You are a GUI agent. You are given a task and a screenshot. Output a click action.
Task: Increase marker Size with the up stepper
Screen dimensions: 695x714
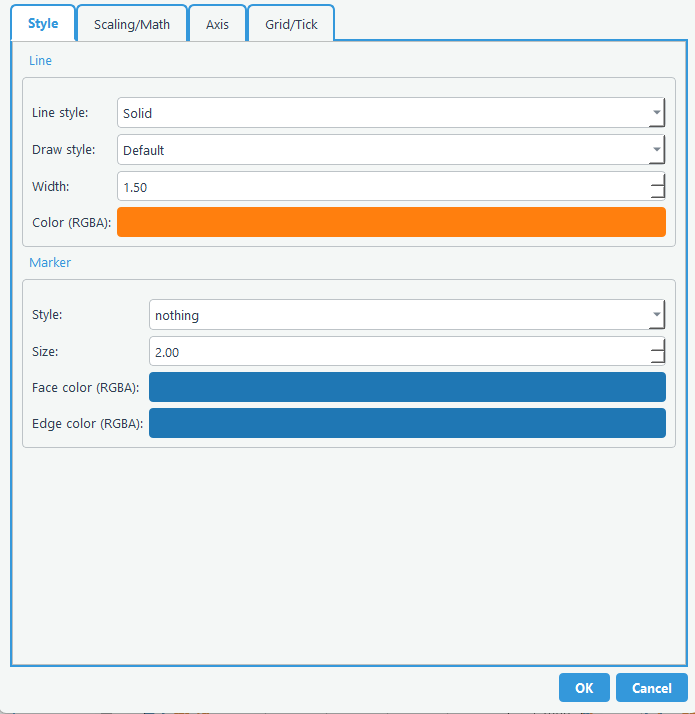point(657,345)
